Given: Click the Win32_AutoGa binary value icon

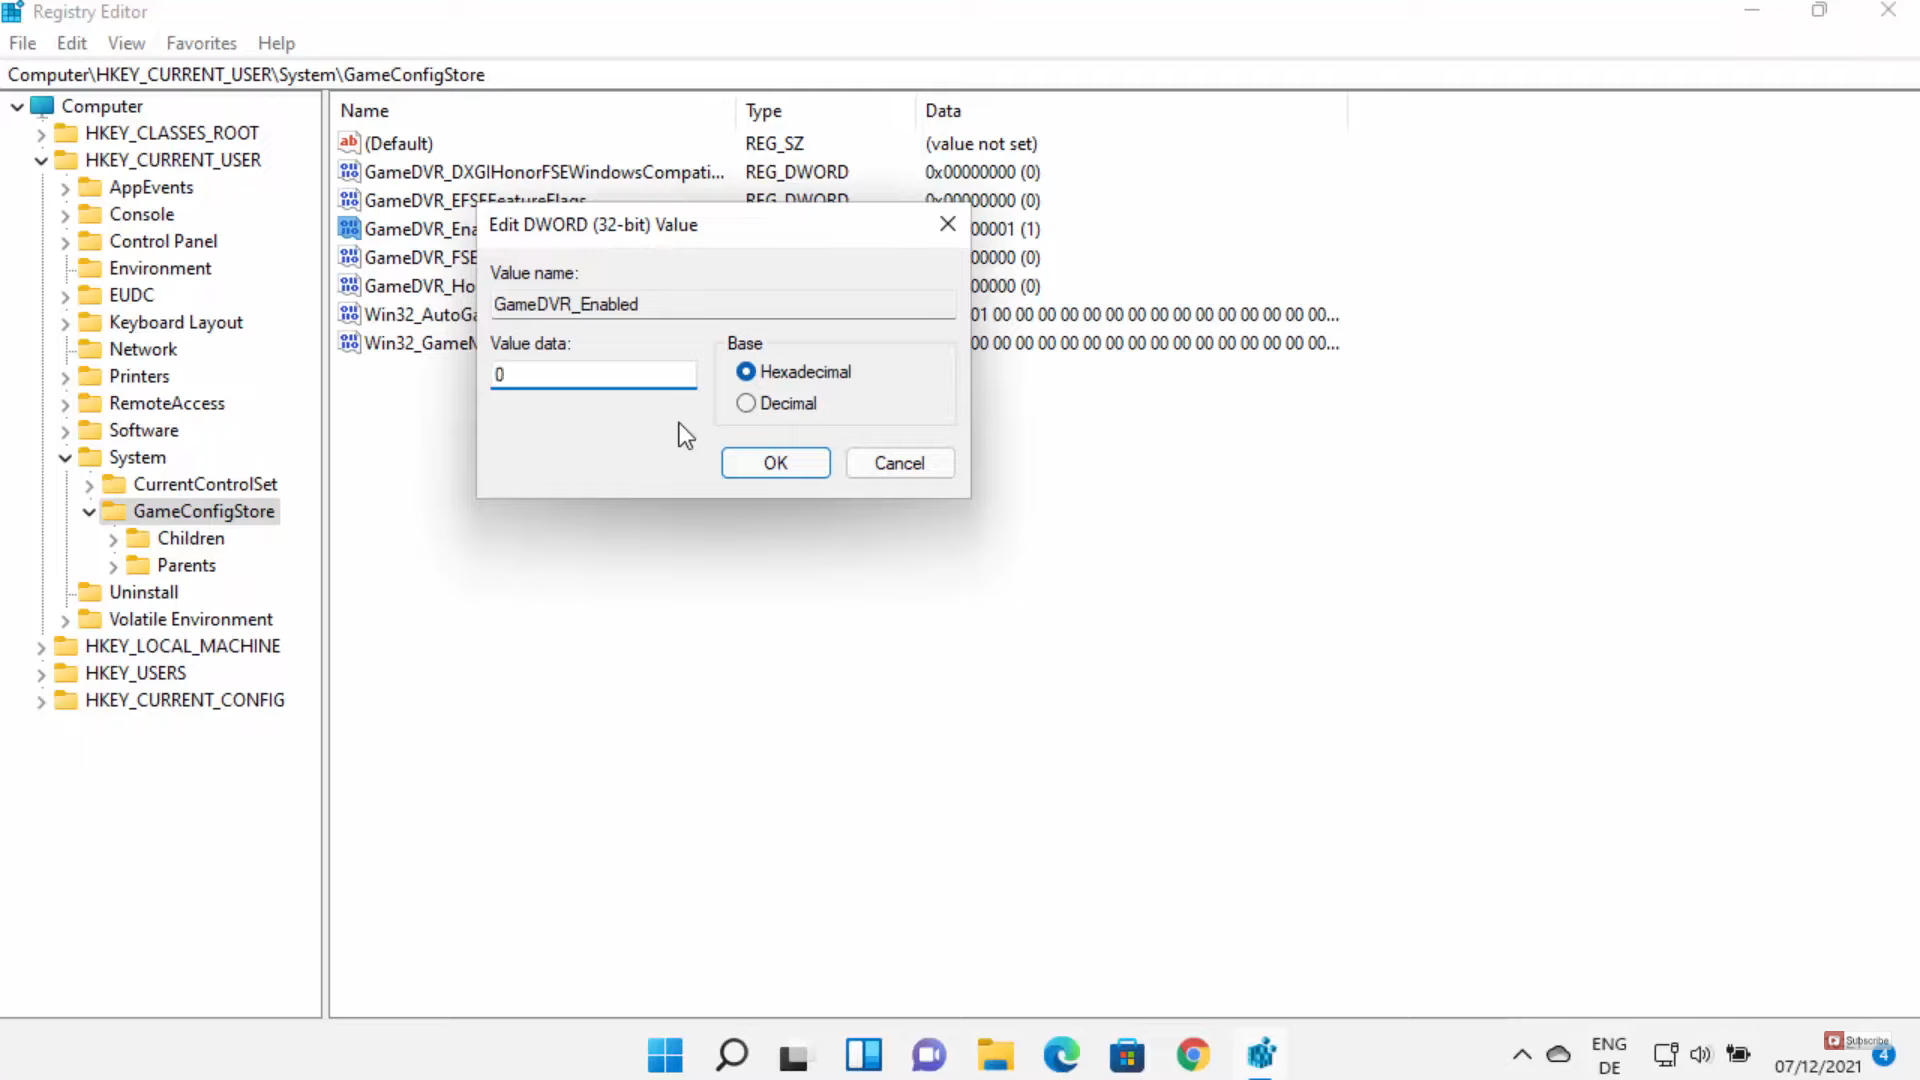Looking at the screenshot, I should (348, 314).
